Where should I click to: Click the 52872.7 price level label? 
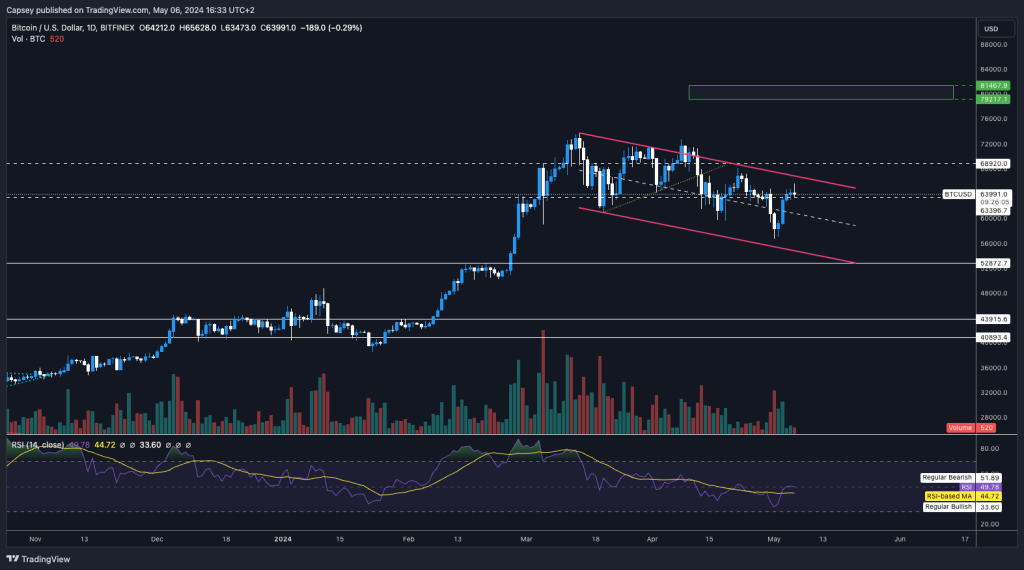[x=993, y=264]
